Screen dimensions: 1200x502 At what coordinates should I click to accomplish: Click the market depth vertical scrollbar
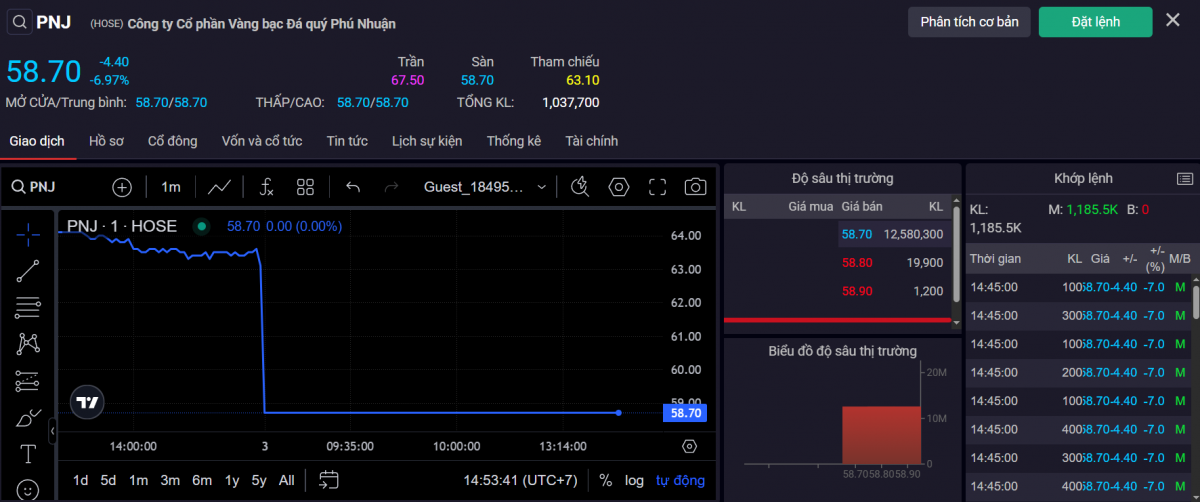(x=956, y=255)
